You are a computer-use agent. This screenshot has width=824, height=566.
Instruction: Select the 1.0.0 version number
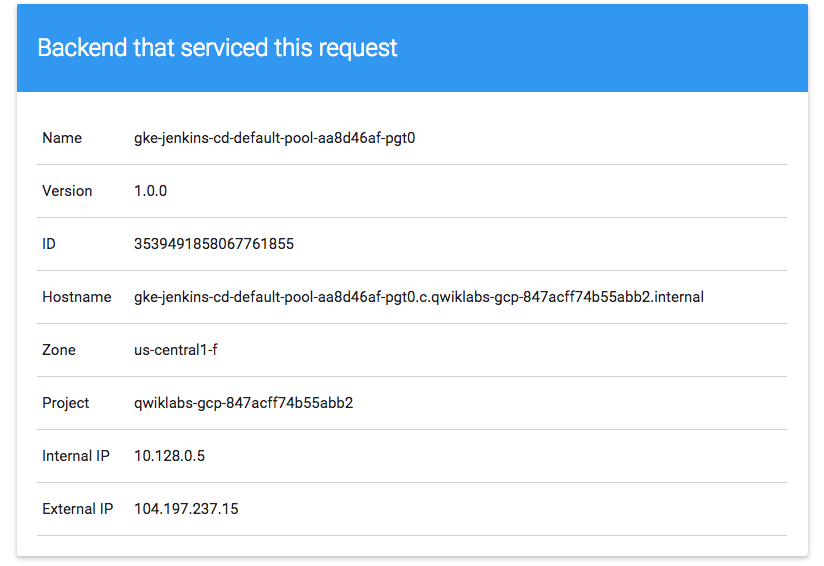[150, 191]
